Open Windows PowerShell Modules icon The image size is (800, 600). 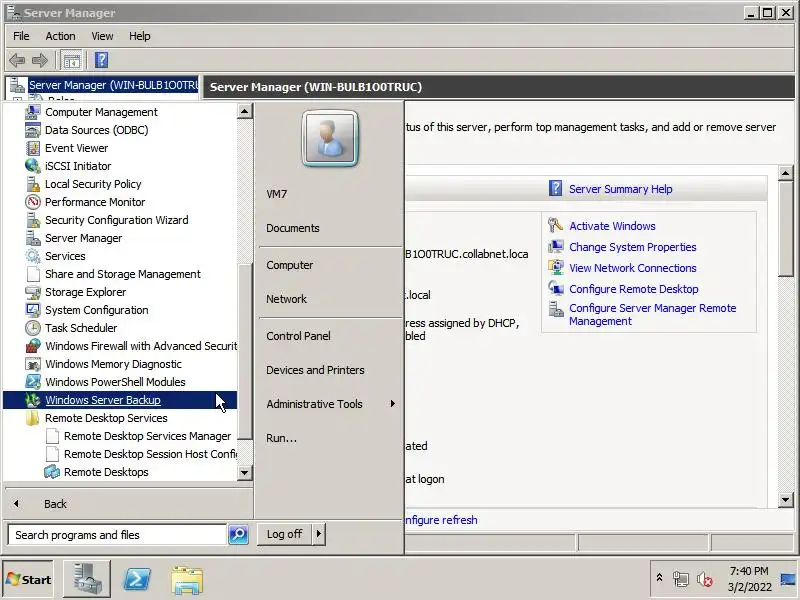tap(33, 382)
